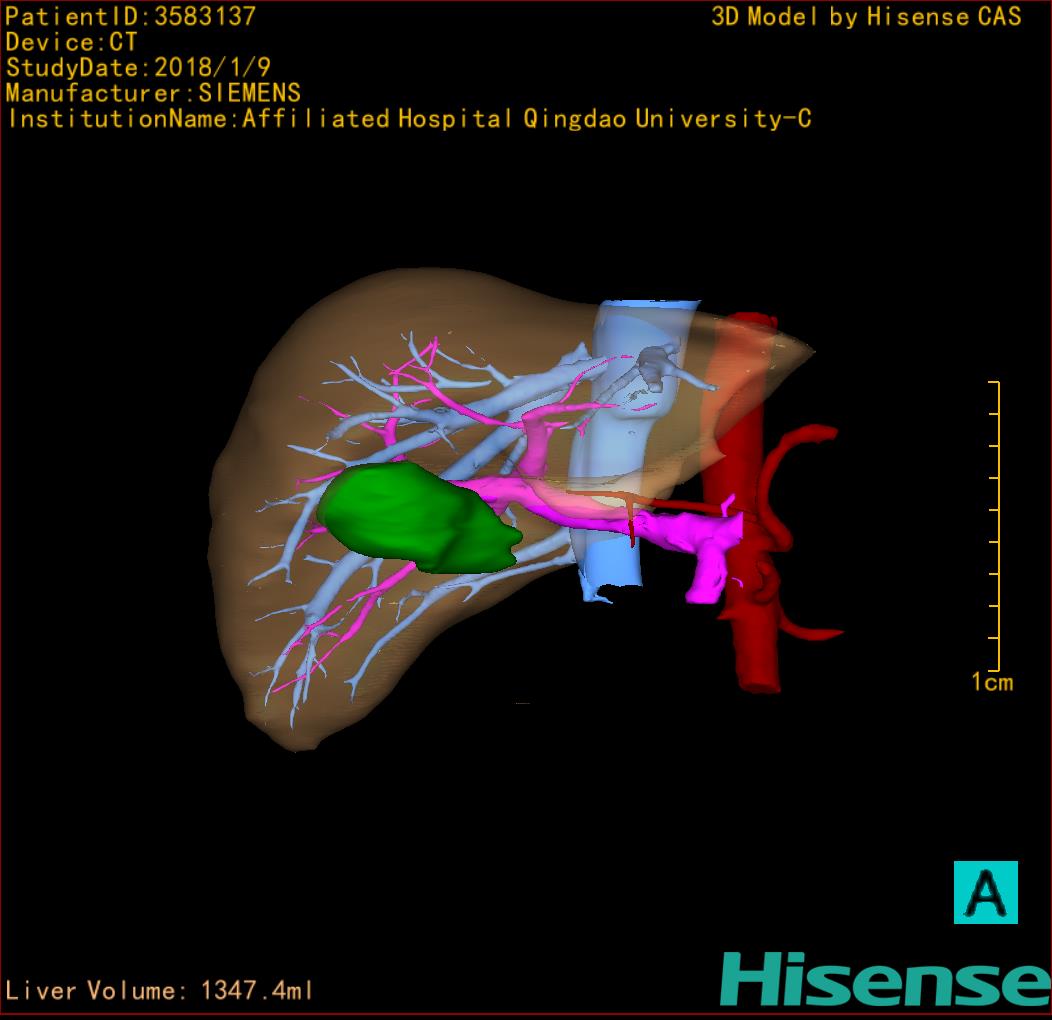Click the yellow scale ruler
The image size is (1052, 1020).
(x=995, y=525)
